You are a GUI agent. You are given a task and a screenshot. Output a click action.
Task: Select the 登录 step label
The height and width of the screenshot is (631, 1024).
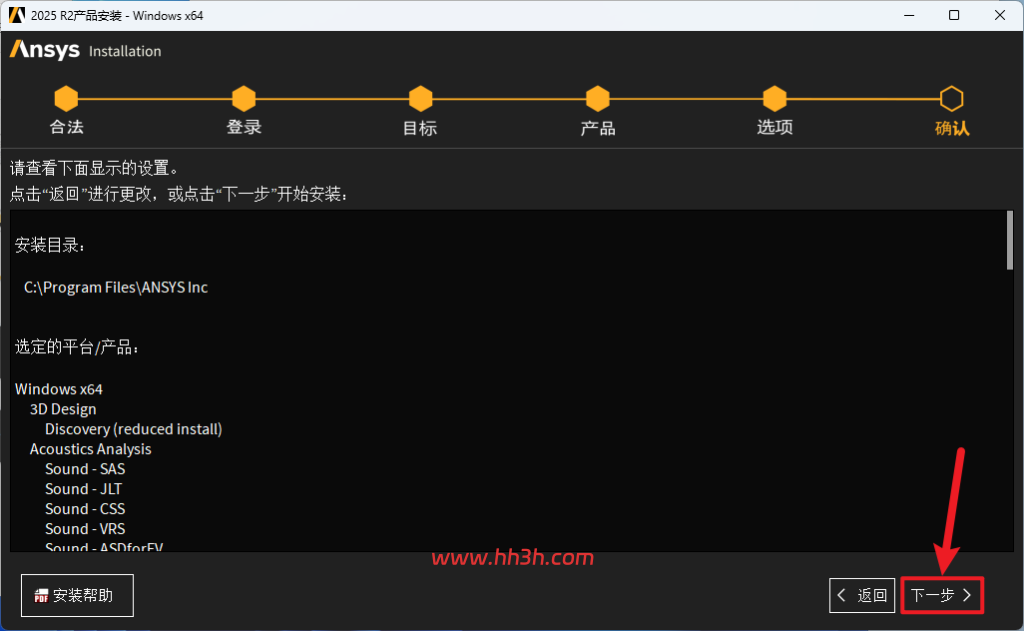[x=244, y=127]
